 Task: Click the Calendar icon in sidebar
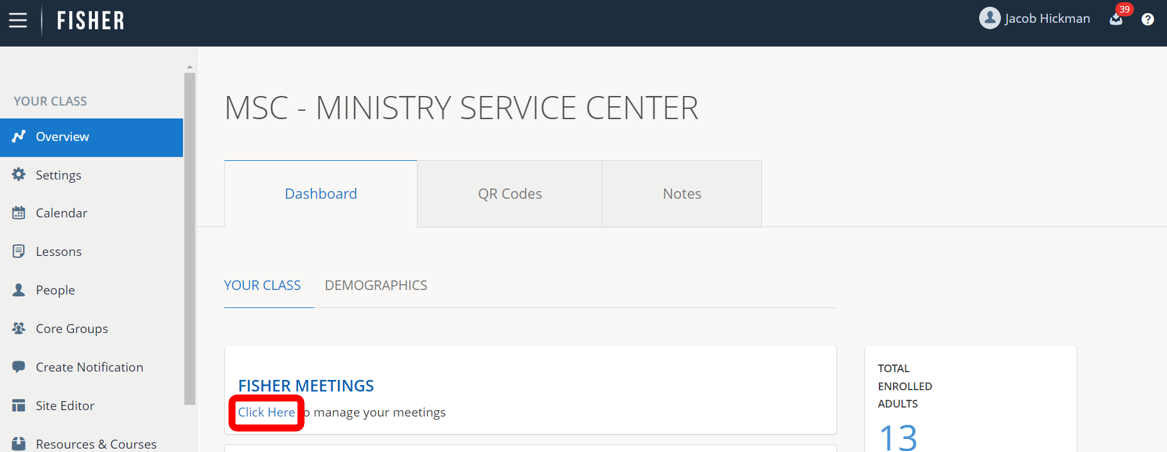click(x=18, y=213)
